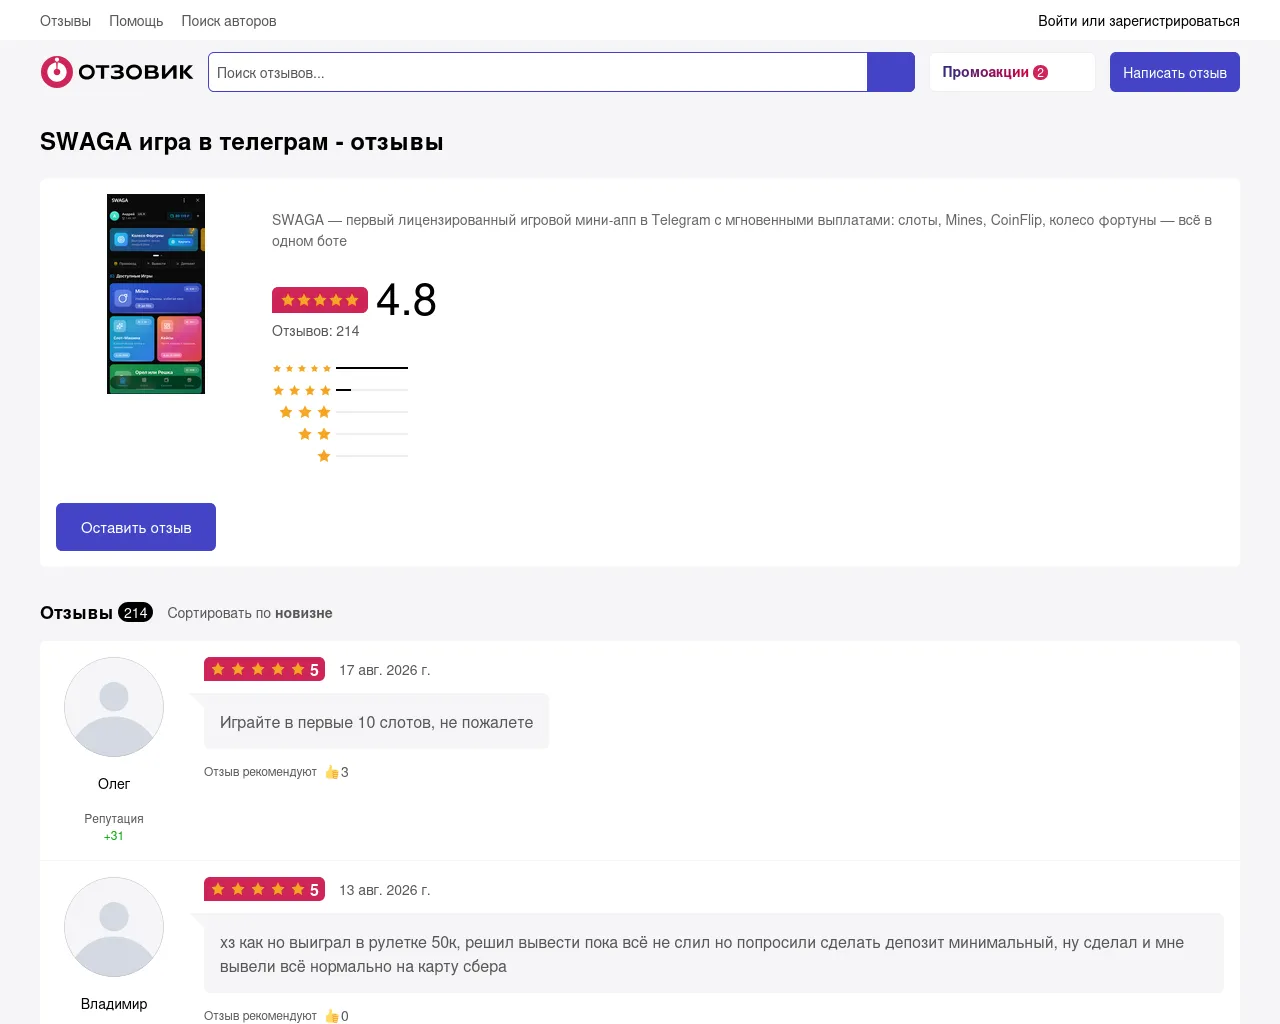
Task: Click the red notification badge on Промоакции
Action: pyautogui.click(x=1040, y=72)
